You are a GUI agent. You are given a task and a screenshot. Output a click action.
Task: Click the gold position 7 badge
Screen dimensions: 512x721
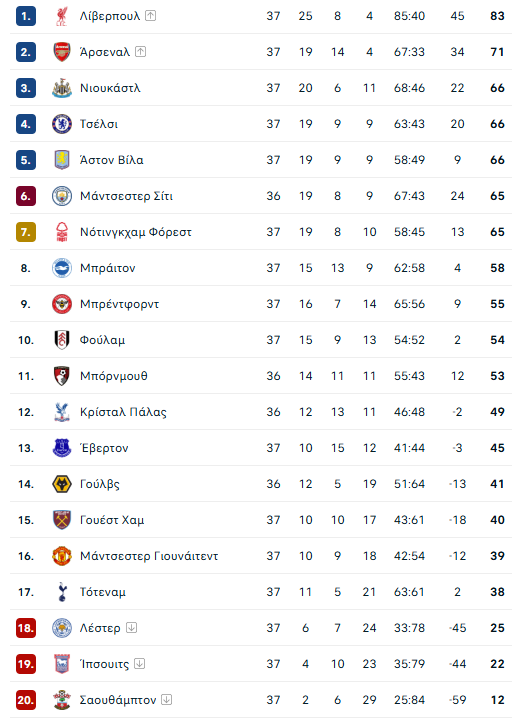point(26,232)
